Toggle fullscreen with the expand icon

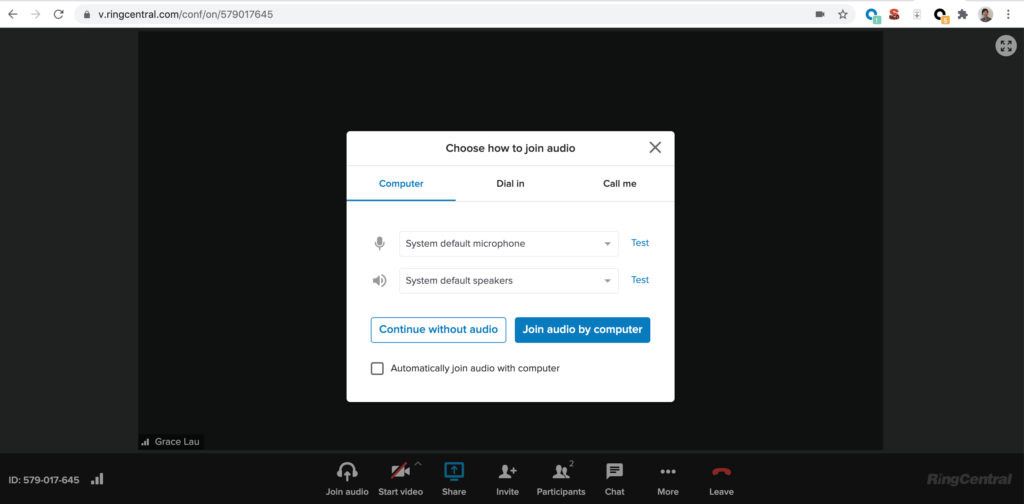[1006, 45]
